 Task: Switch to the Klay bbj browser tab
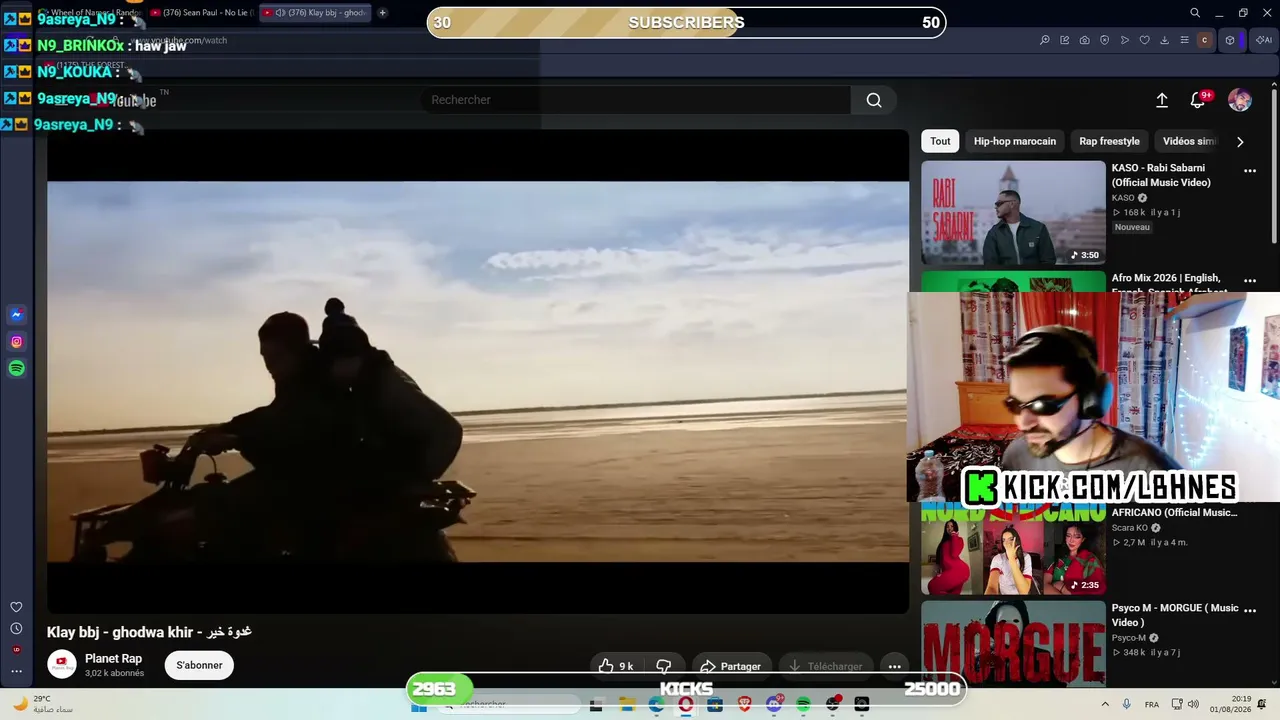click(314, 13)
